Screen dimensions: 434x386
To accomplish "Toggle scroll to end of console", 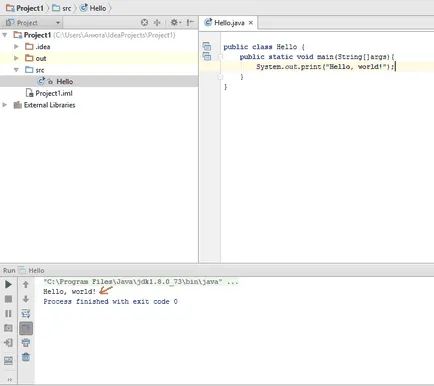I will (26, 328).
